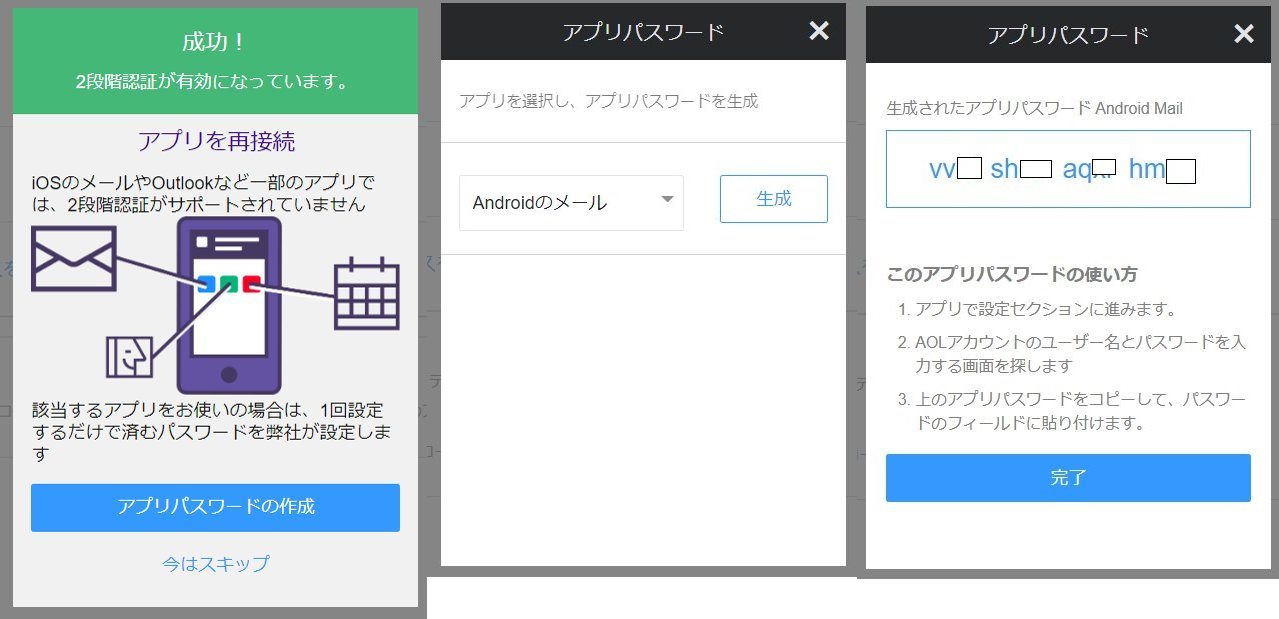Click the アプリを再接続 heading

click(x=215, y=141)
